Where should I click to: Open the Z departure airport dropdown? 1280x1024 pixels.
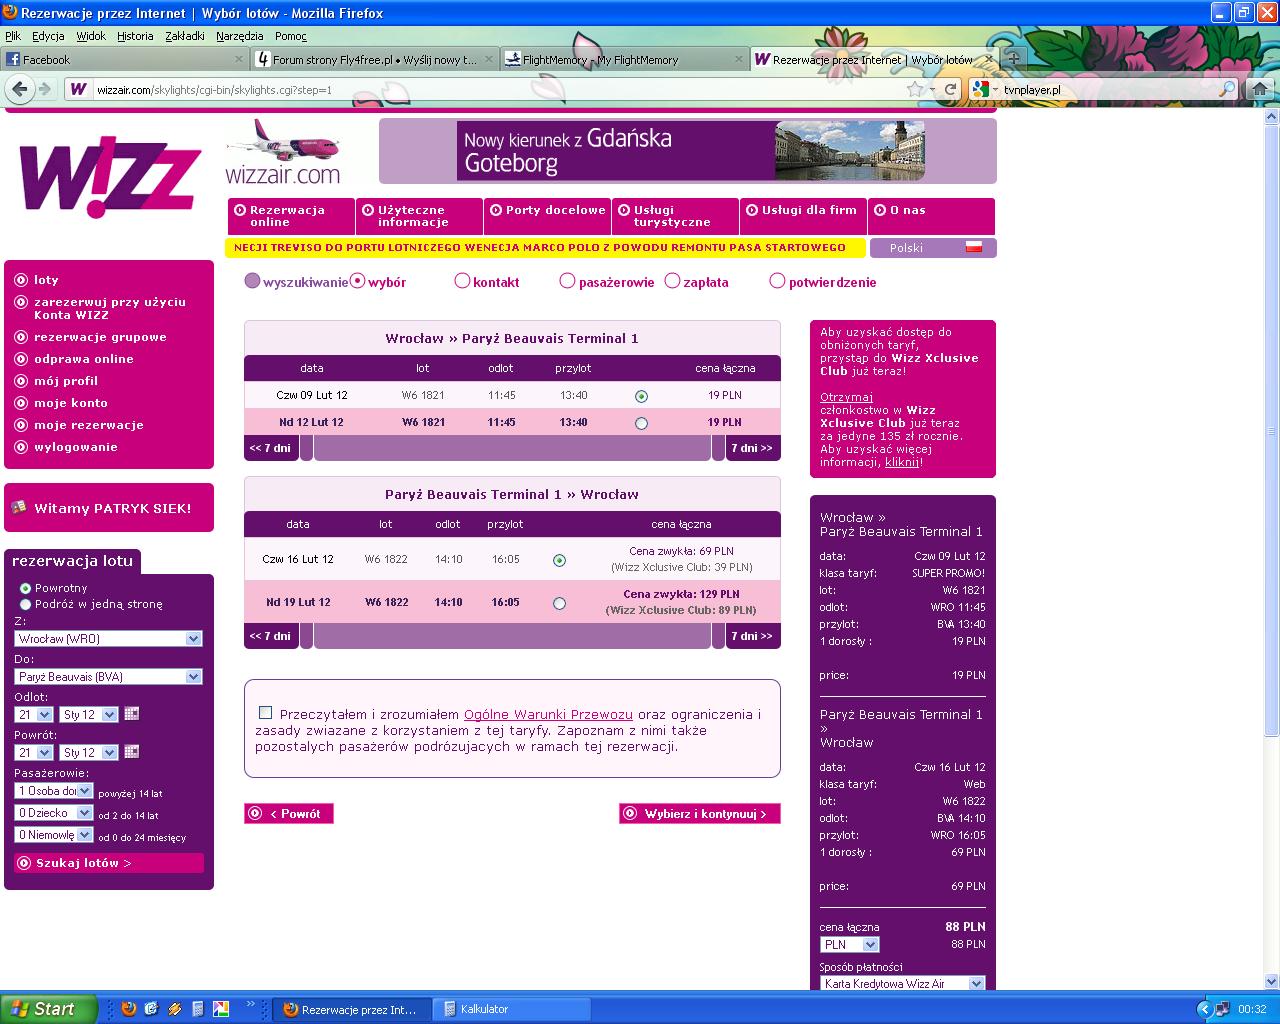108,638
